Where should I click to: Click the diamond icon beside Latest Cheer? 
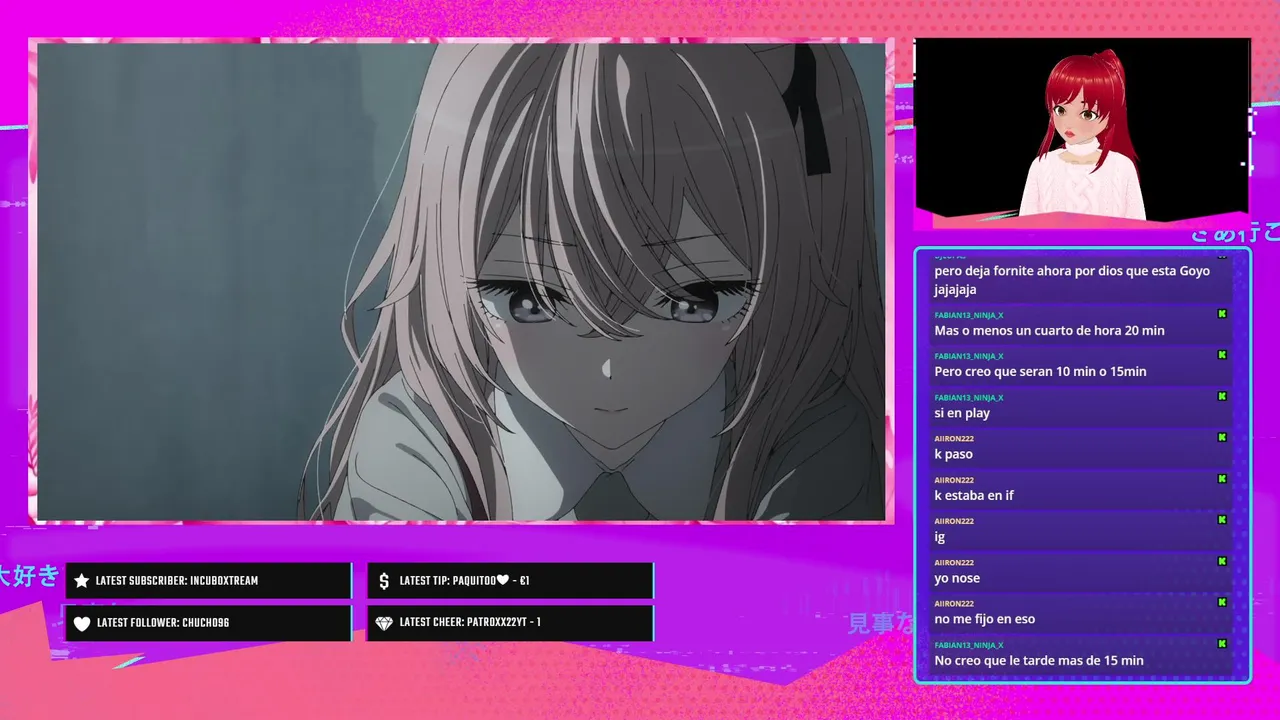coord(384,623)
